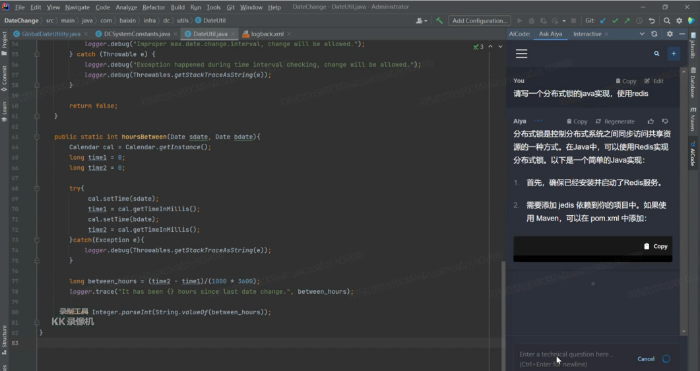
Task: Open Search Everywhere magnifier in toolbar
Action: [667, 21]
